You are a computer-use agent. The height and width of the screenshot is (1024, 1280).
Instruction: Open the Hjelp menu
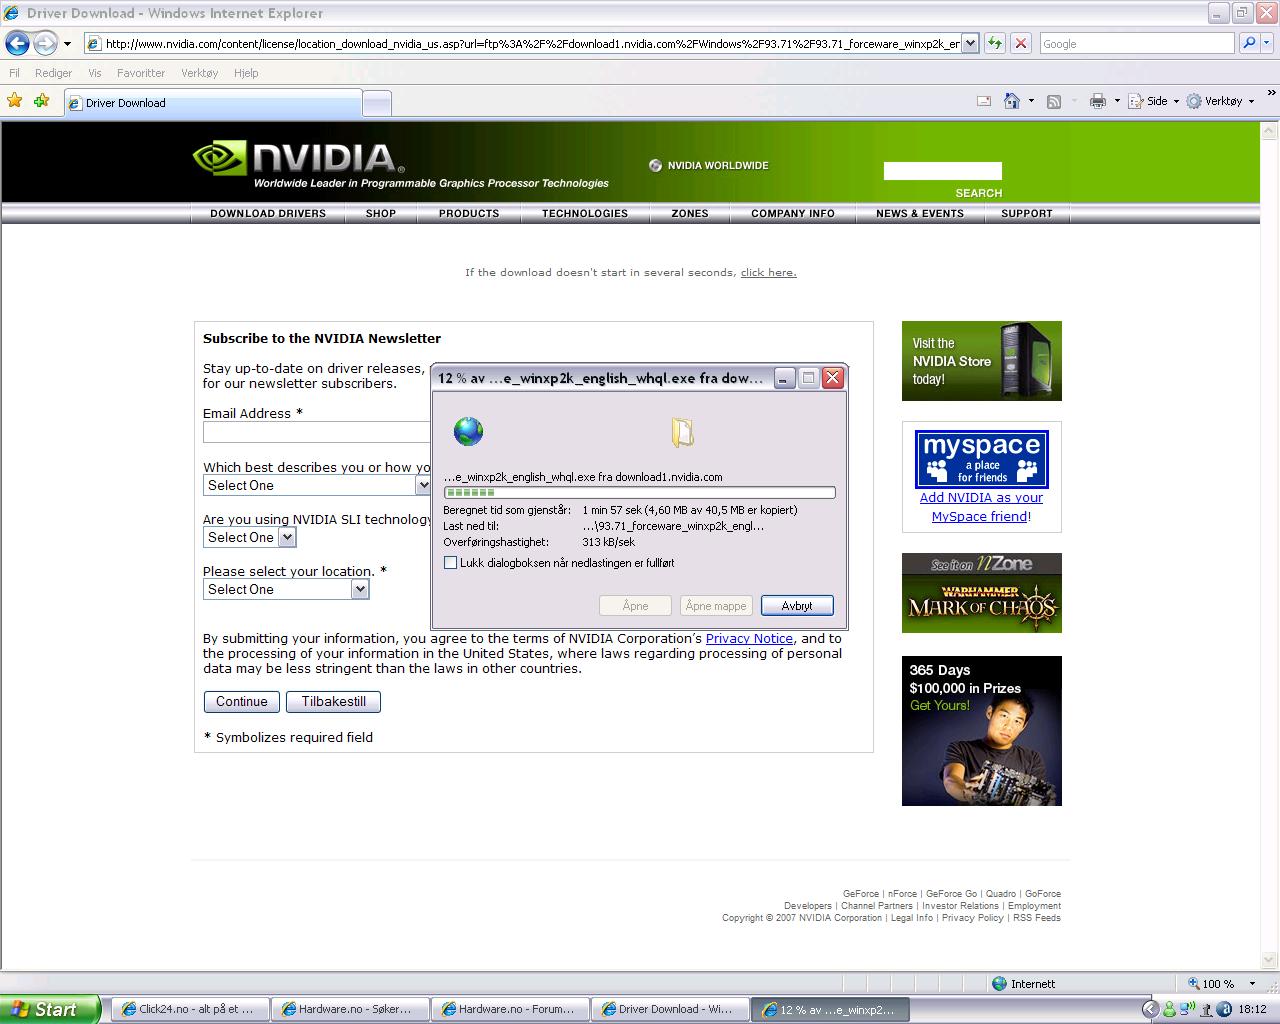click(x=246, y=73)
